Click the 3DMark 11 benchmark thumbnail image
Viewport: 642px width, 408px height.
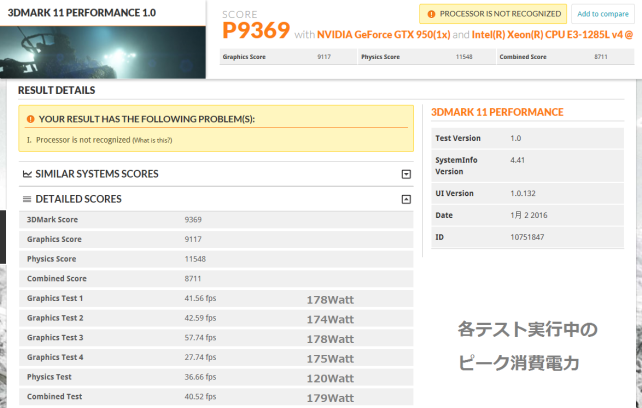[103, 52]
